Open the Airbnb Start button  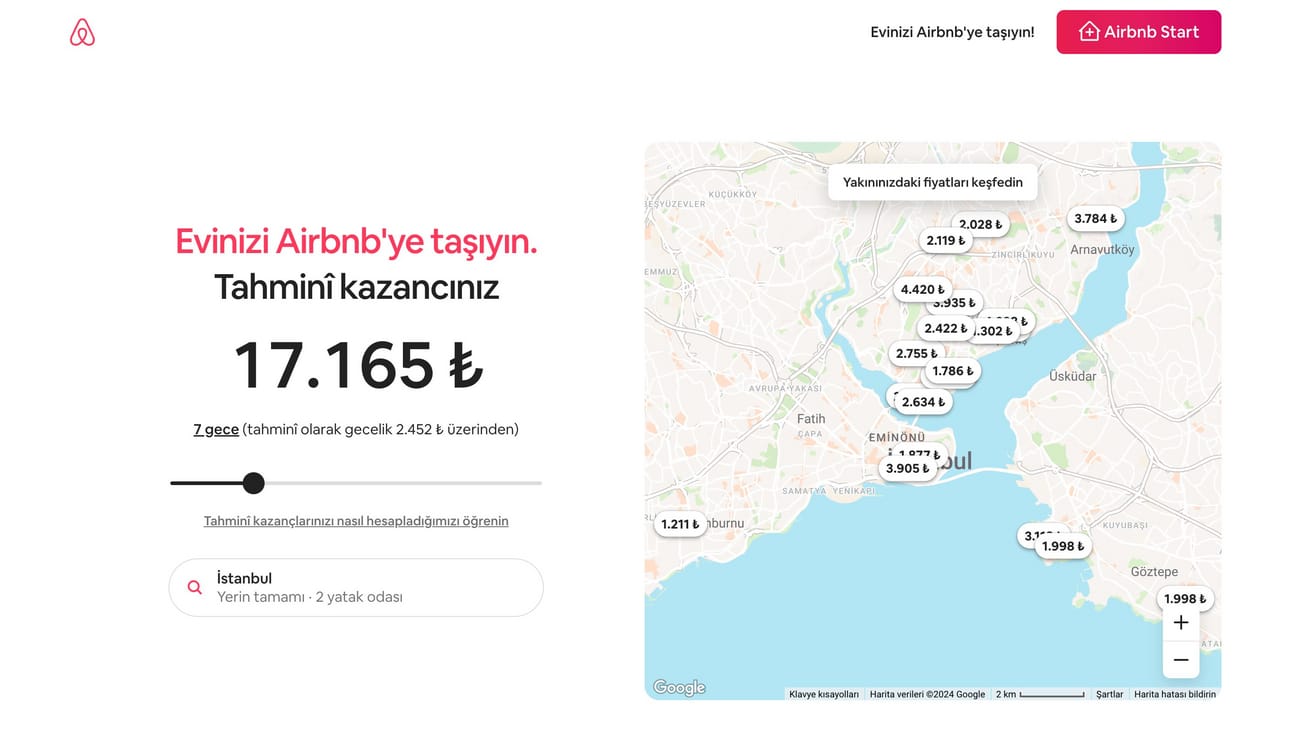click(x=1138, y=32)
